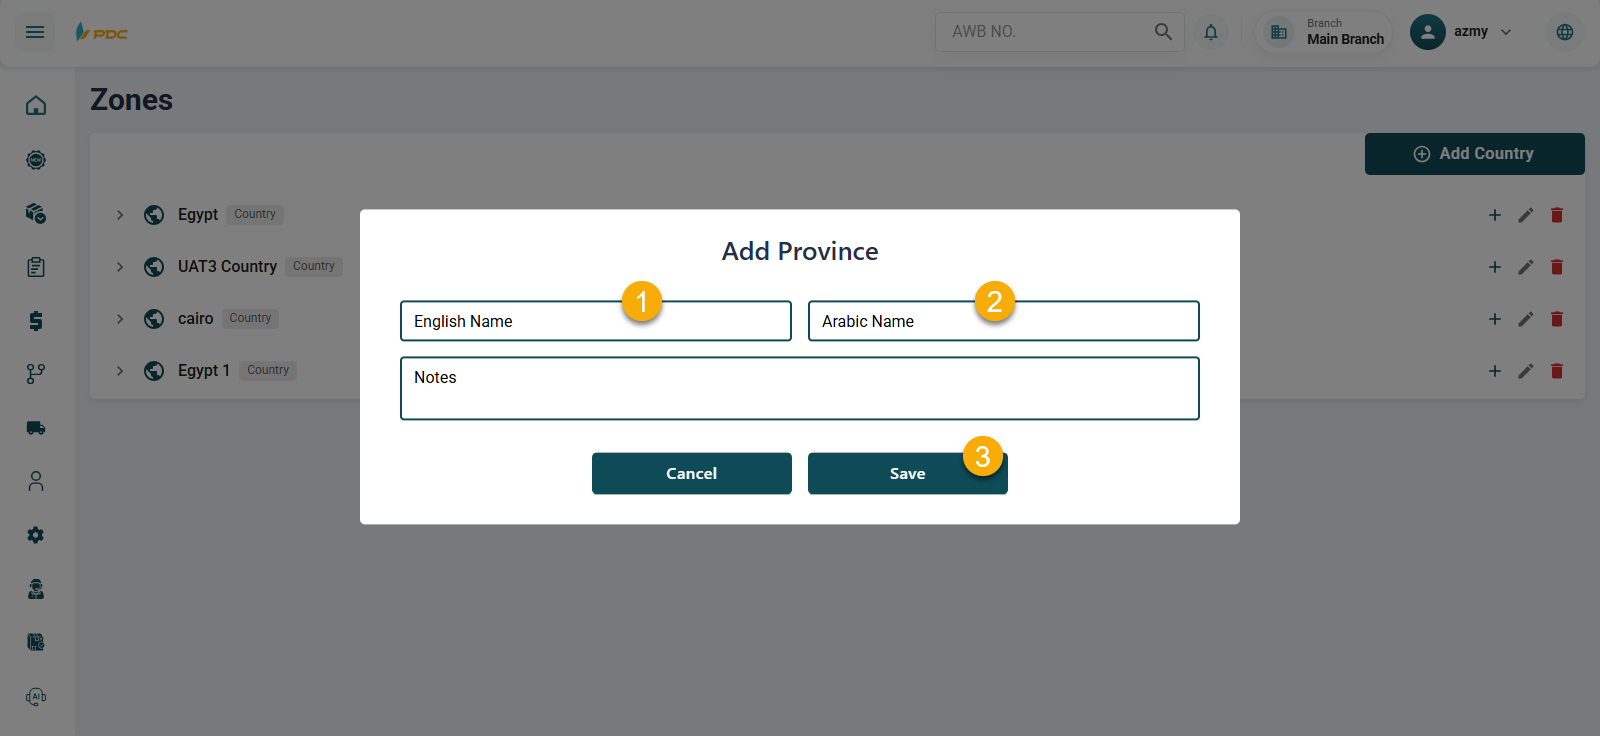Viewport: 1600px width, 736px height.
Task: Click into the Notes text area
Action: [799, 389]
